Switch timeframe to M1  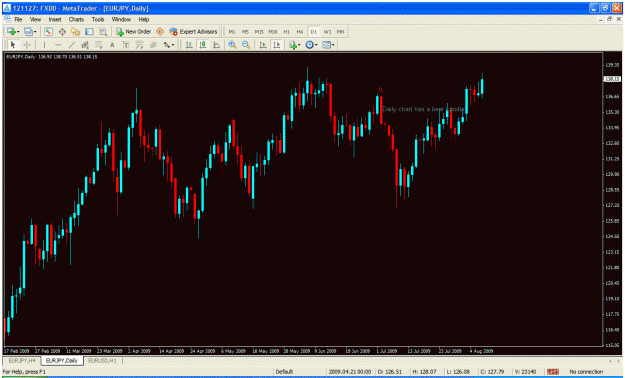click(x=232, y=32)
